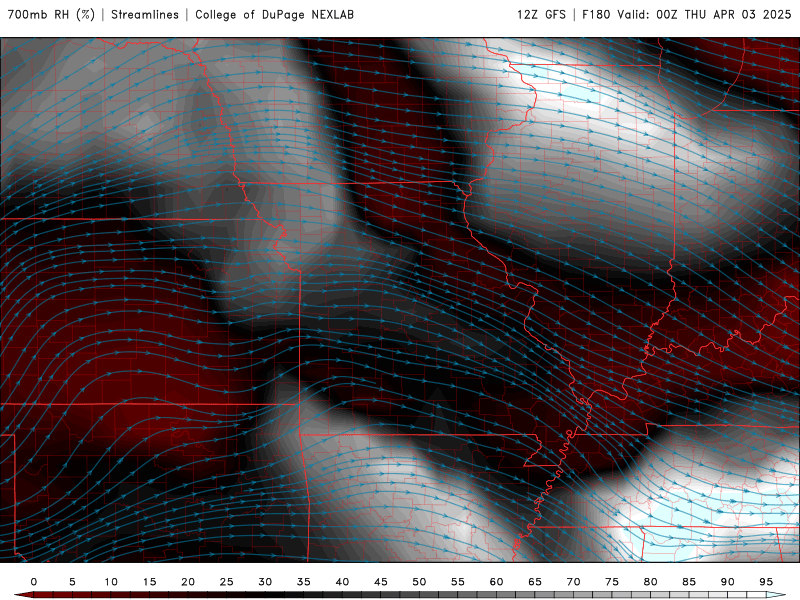Screen dimensions: 800x600
Task: Click the 0 value on color scale
Action: [34, 582]
